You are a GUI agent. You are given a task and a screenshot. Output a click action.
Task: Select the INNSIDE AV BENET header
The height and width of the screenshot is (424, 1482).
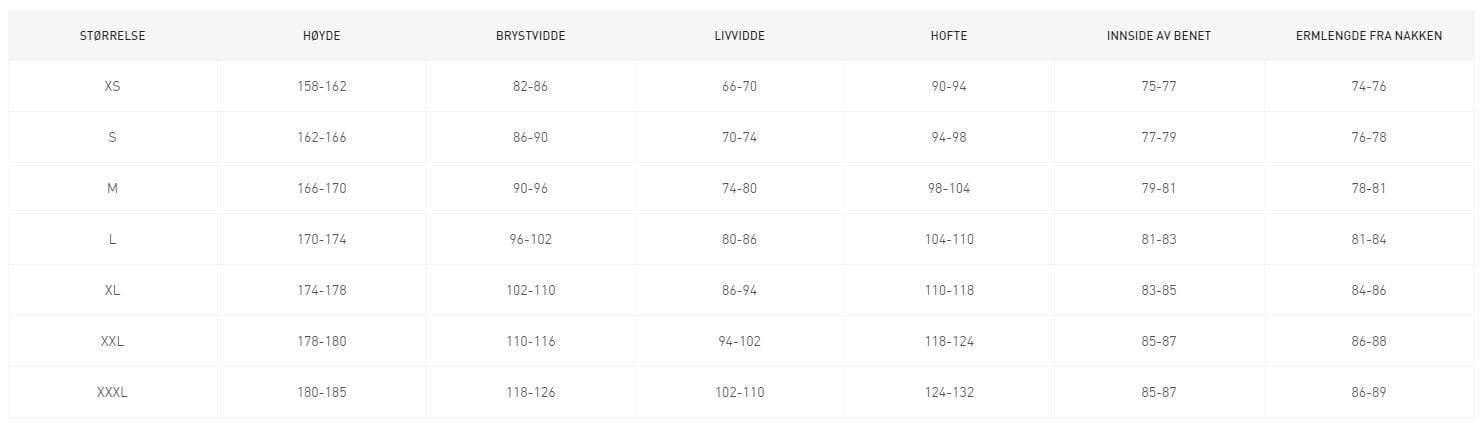click(1159, 36)
